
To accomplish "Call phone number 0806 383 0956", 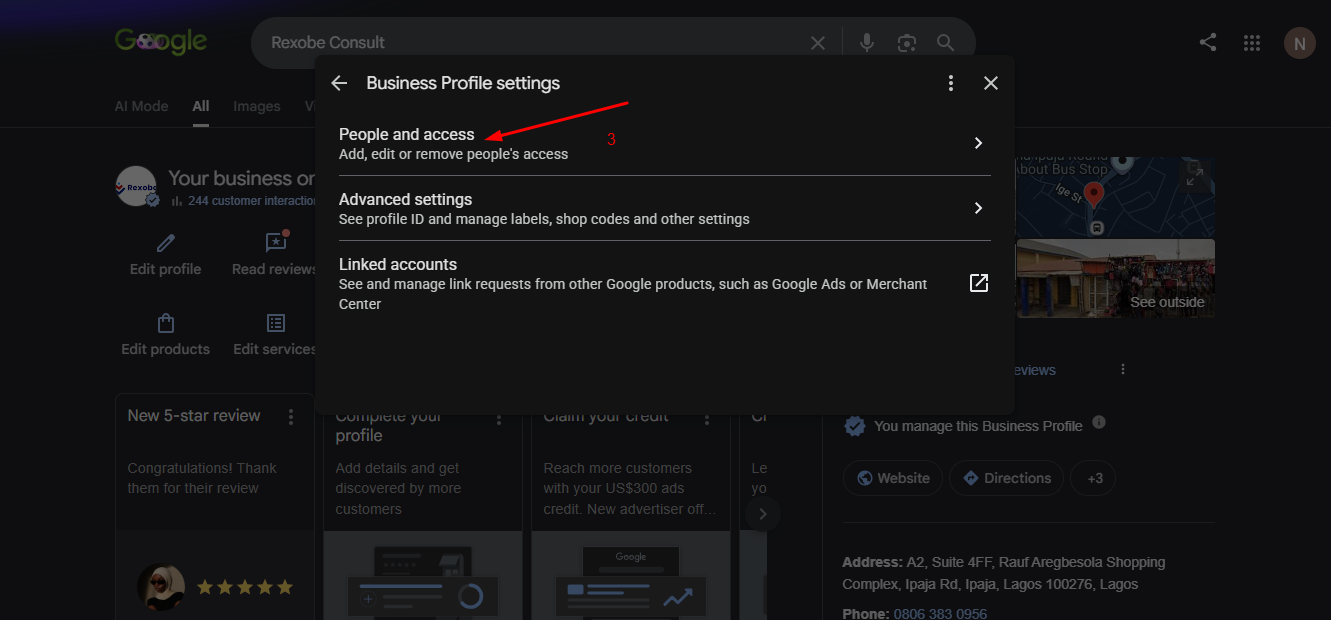I will (940, 614).
